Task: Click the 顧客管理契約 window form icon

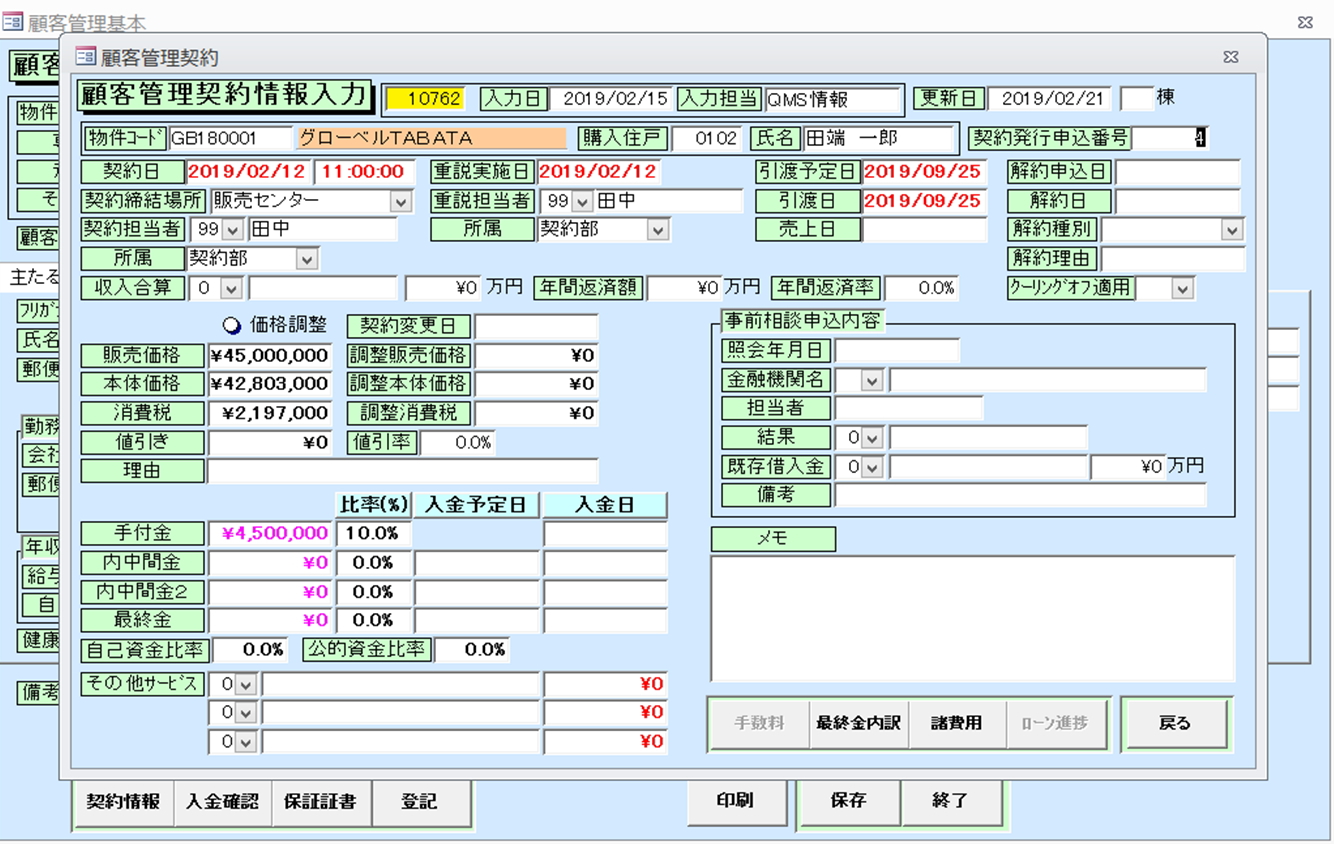Action: 86,57
